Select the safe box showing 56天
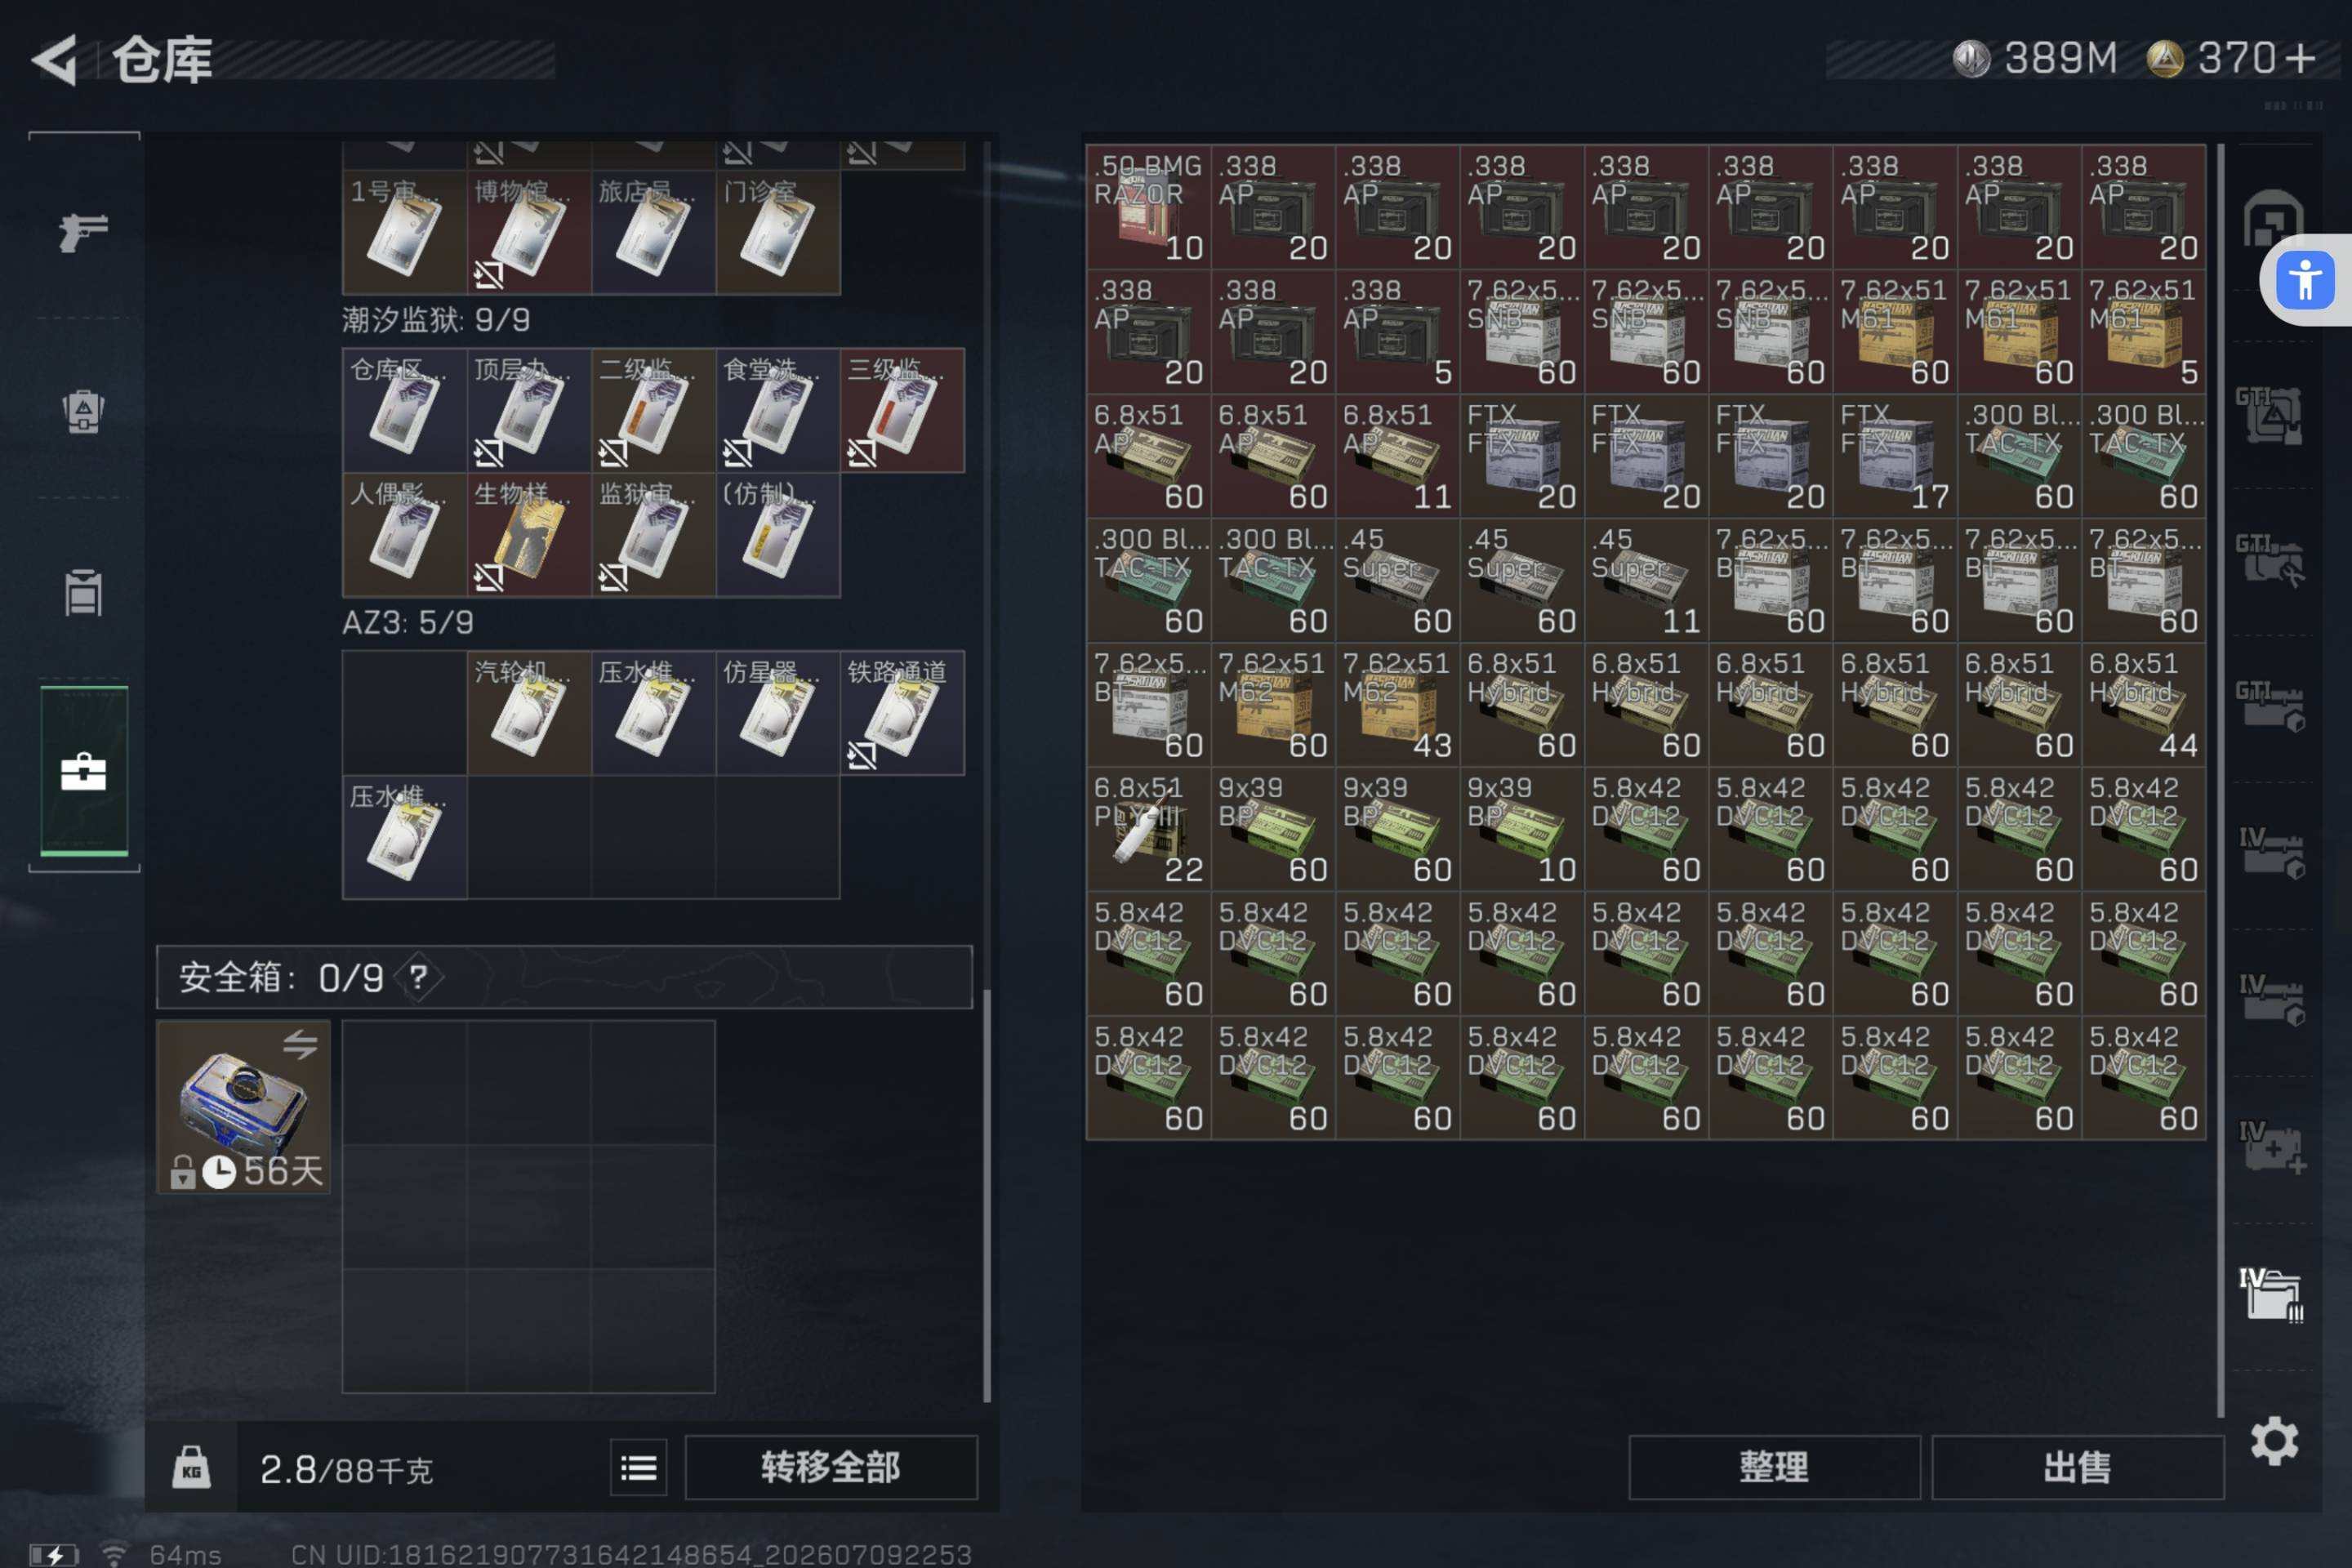This screenshot has width=2352, height=1568. [x=244, y=1107]
